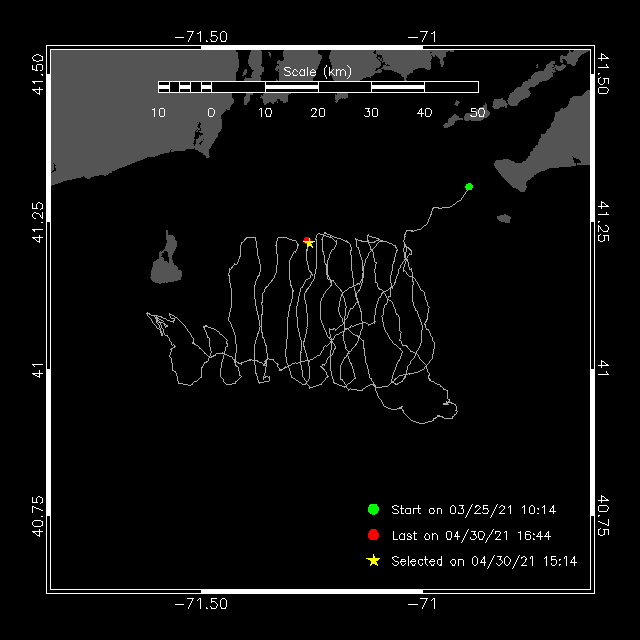Click the top axis '-71.50' longitude label

click(x=201, y=37)
